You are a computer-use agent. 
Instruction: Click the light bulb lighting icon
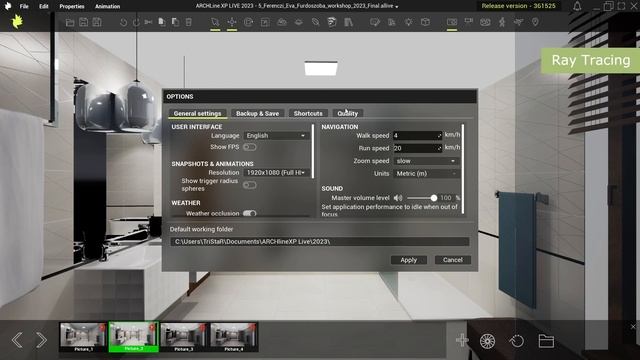pyautogui.click(x=408, y=22)
